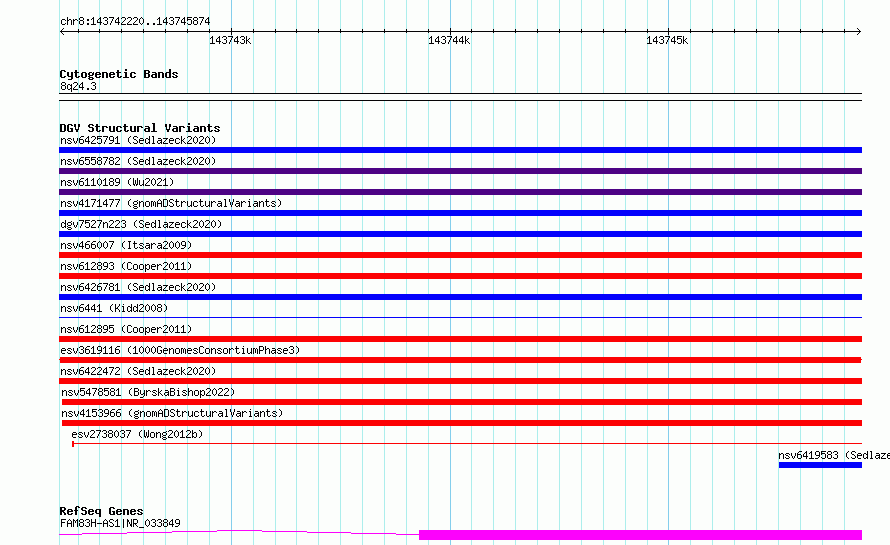Viewport: 890px width, 545px height.
Task: Click the nsv466007 (Itsara2009) label
Action: pyautogui.click(x=126, y=245)
